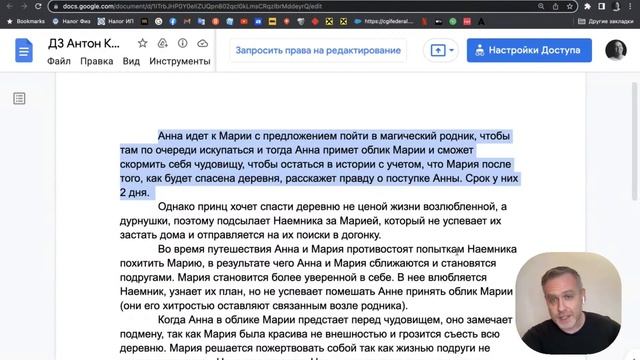Open the https://cgifederal... bookmark
Viewport: 640px width, 360px height.
(x=384, y=21)
